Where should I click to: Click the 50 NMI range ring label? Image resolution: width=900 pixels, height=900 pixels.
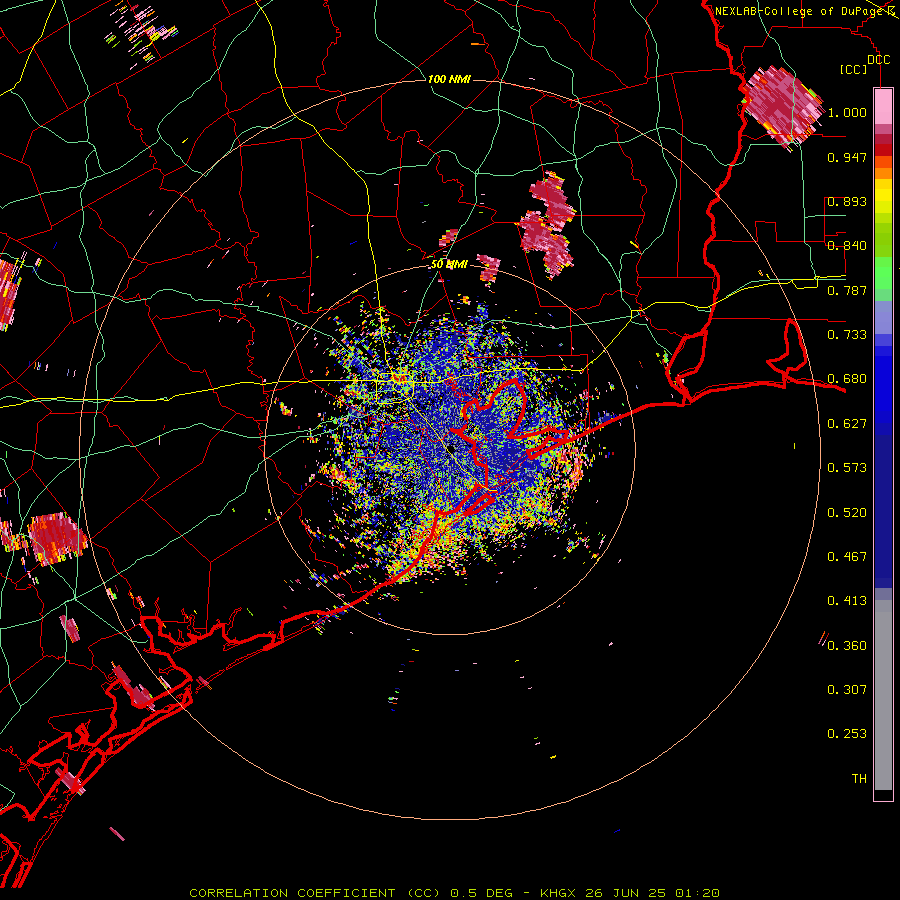click(x=449, y=265)
